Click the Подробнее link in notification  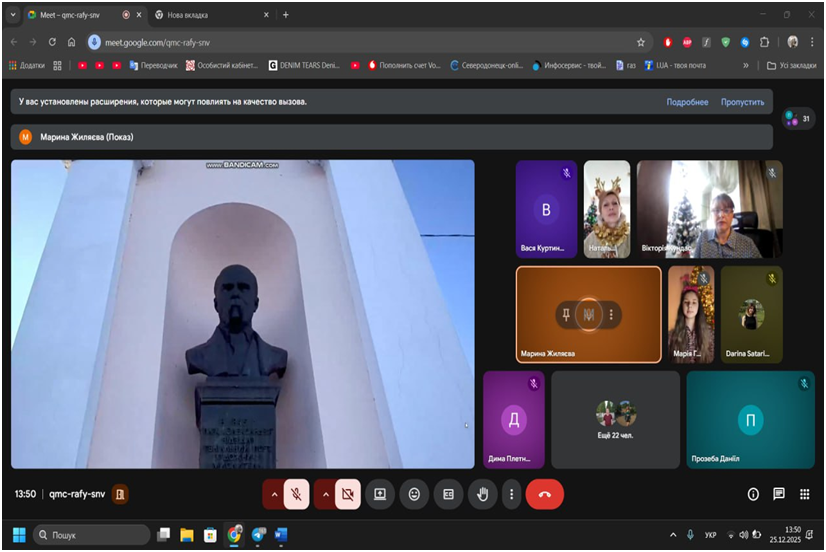coord(687,102)
